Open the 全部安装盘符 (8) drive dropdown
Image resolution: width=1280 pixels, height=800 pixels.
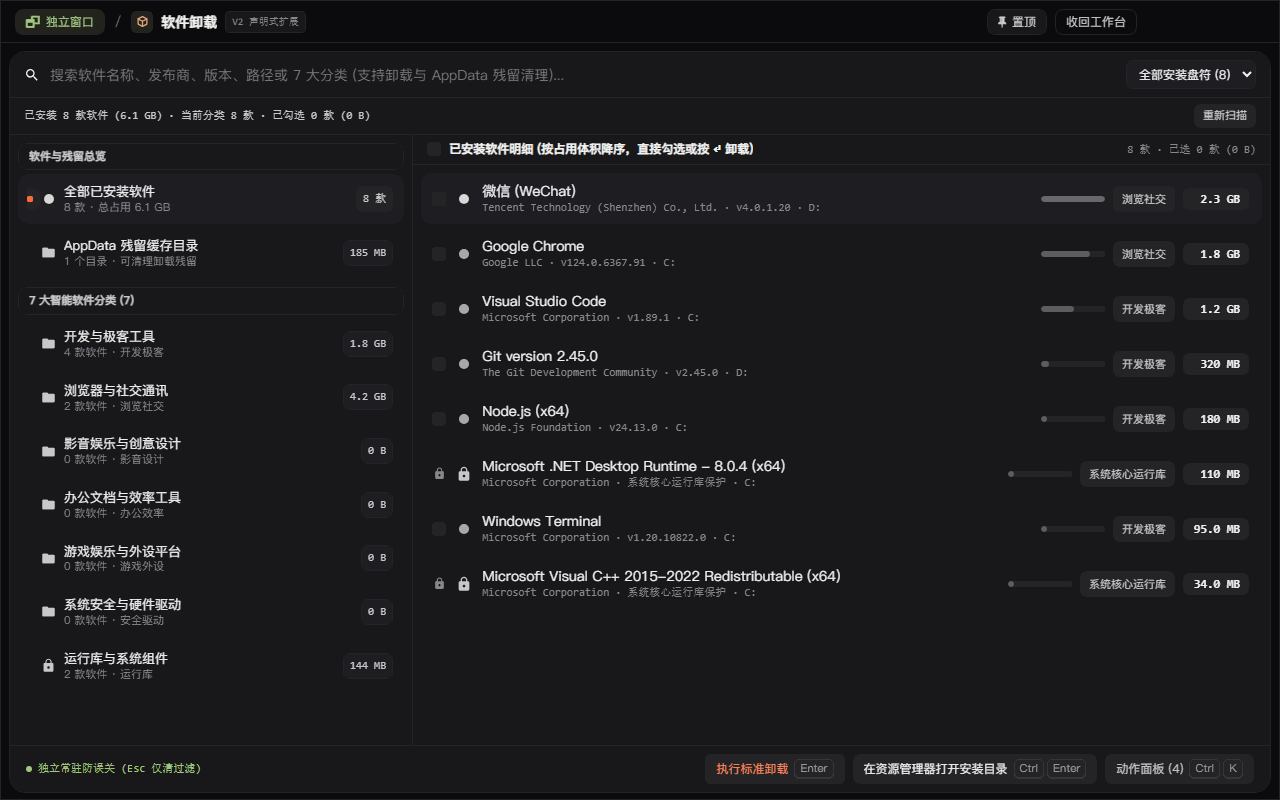[1191, 74]
